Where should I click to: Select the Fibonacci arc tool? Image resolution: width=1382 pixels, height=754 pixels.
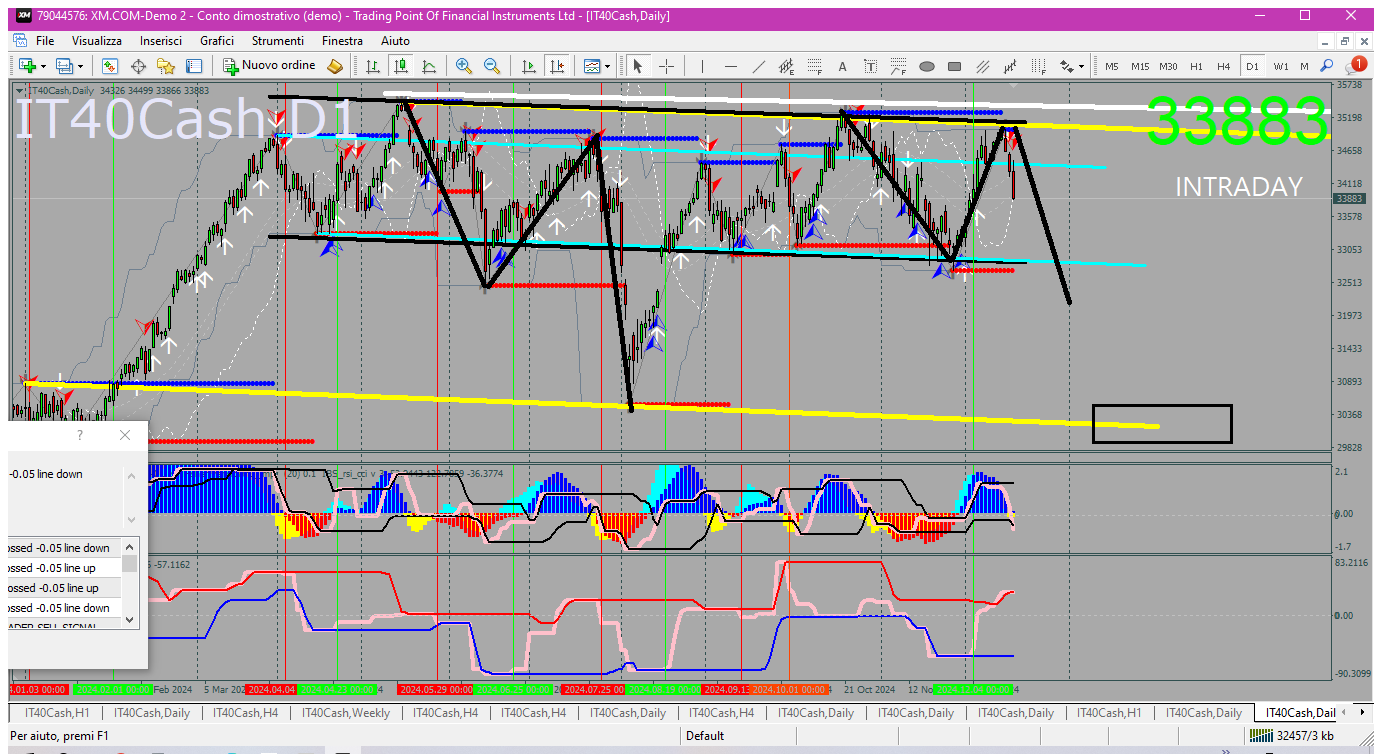point(898,66)
